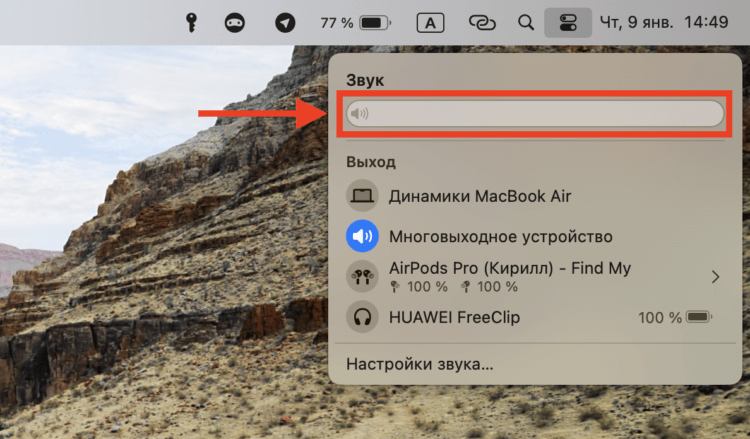
Task: Expand AirPods Pro options with the chevron
Action: pyautogui.click(x=716, y=277)
